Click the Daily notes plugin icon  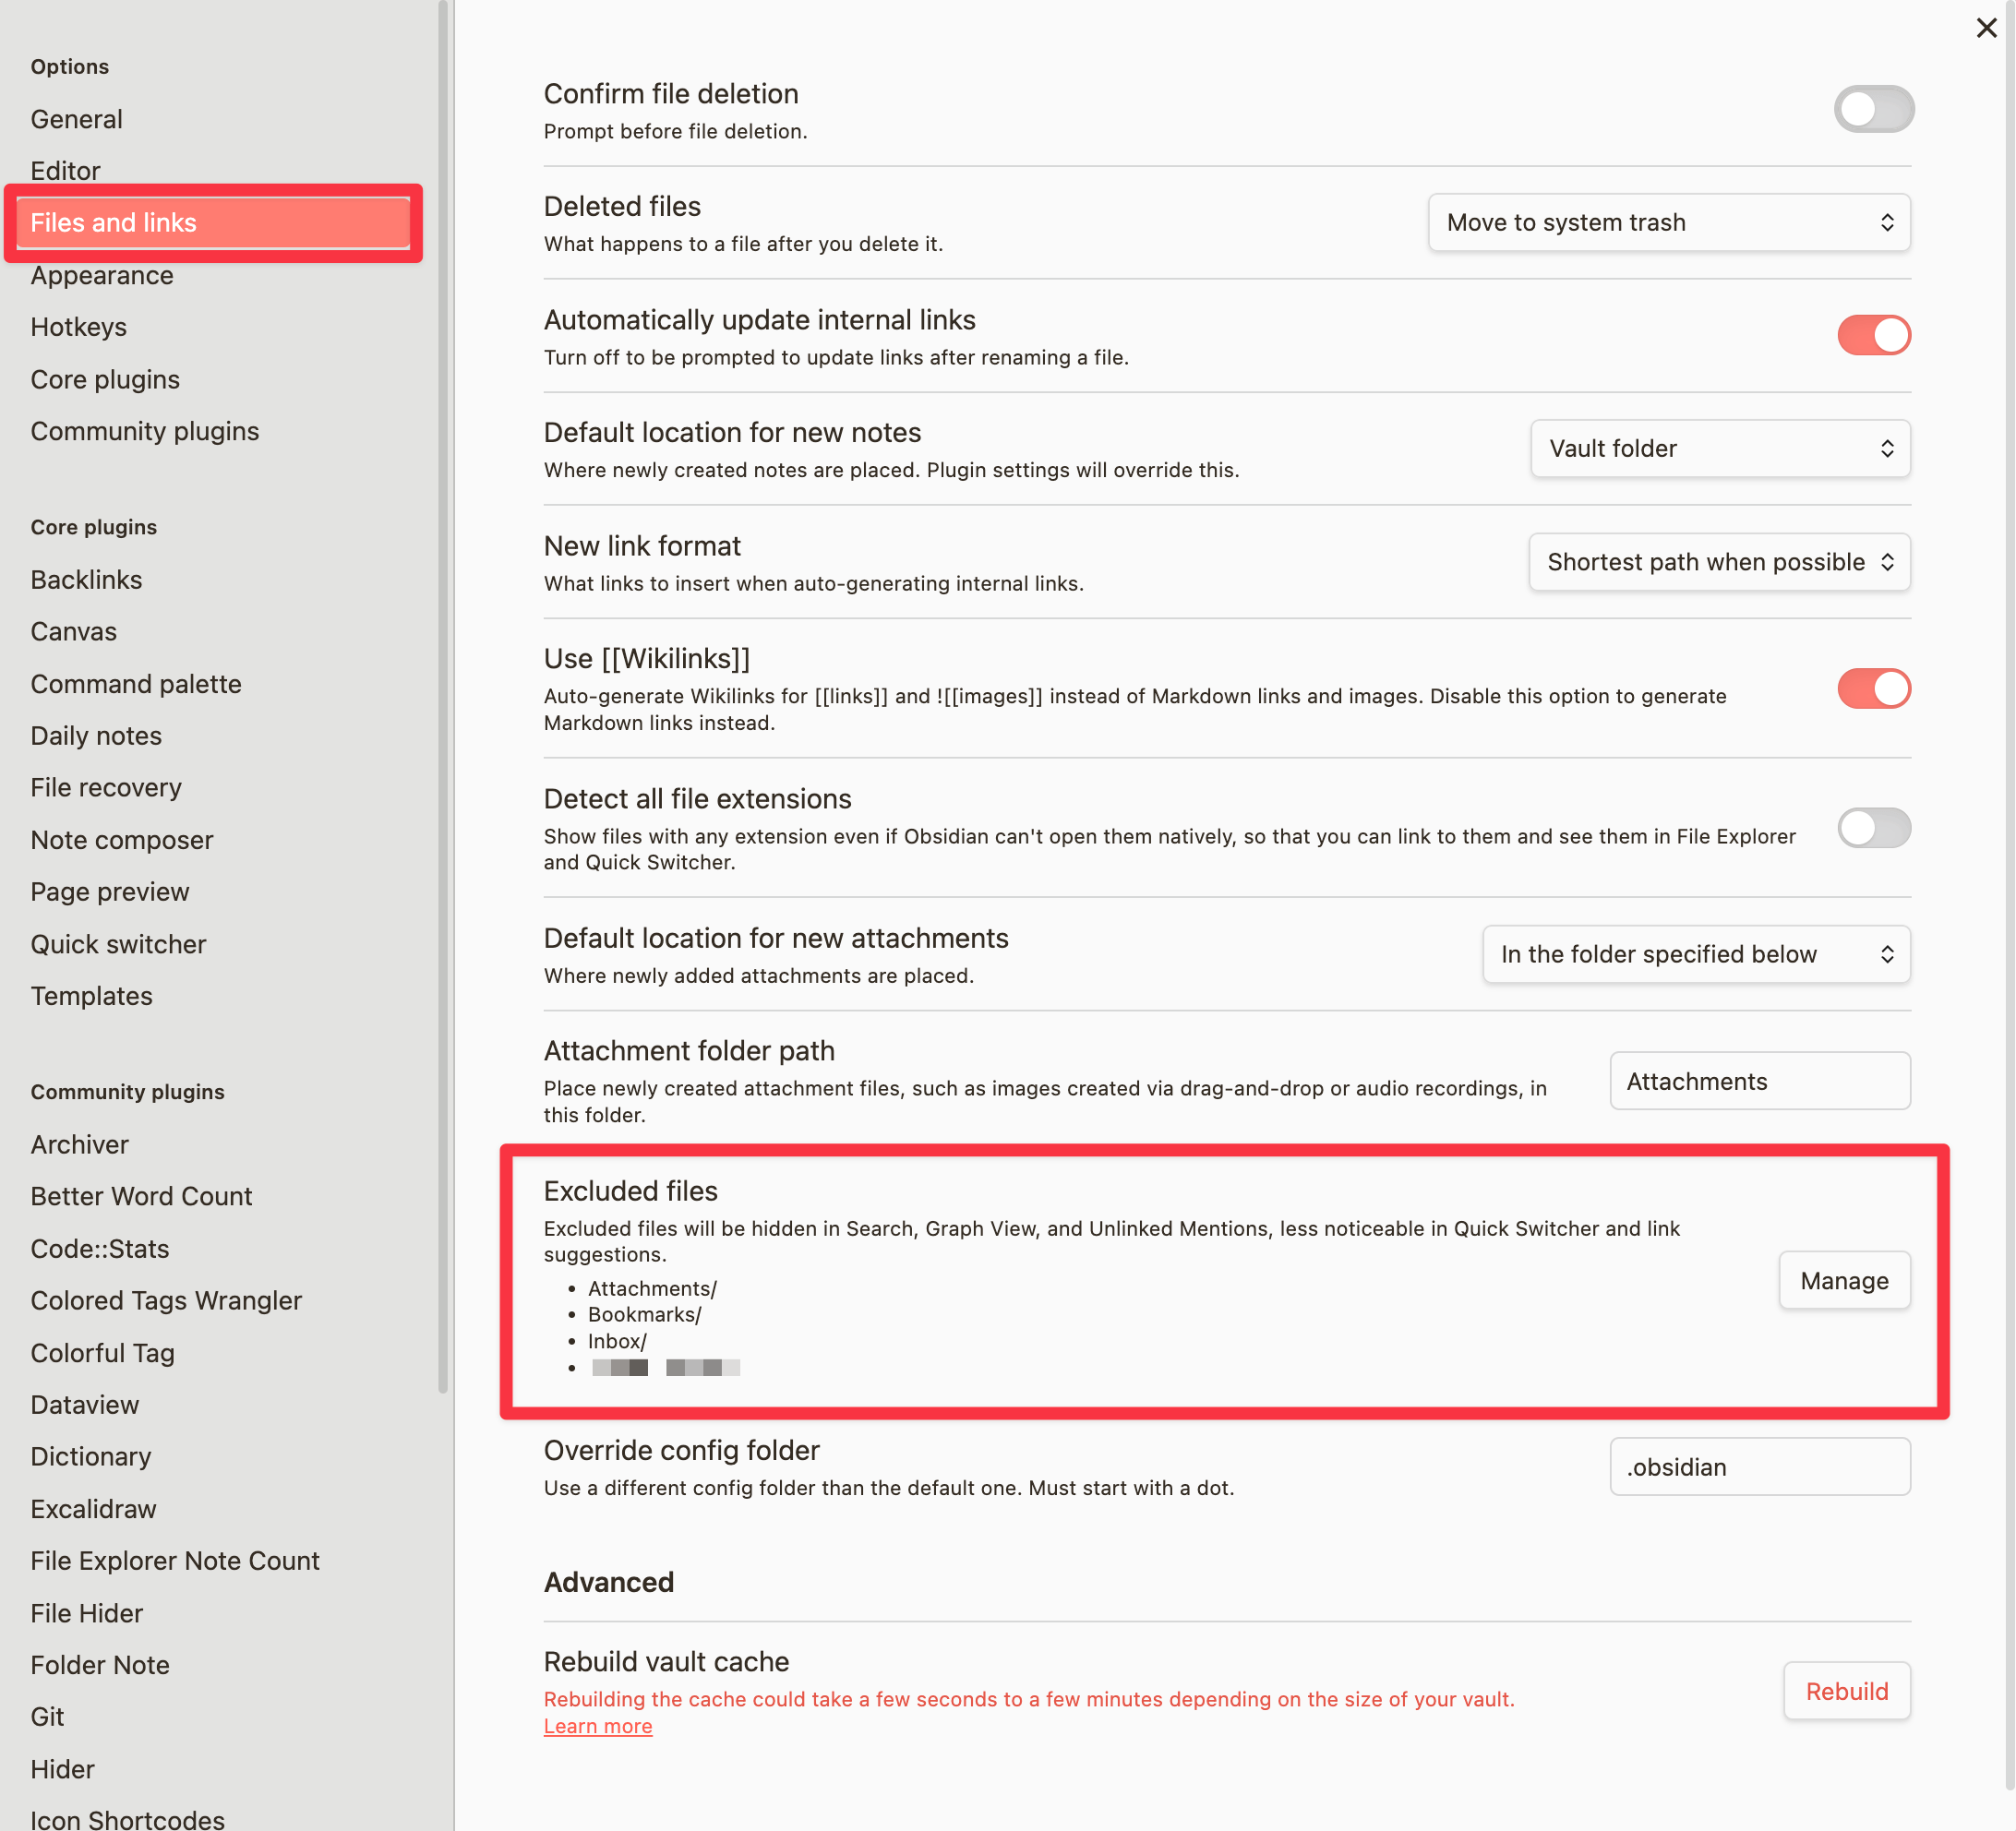[x=97, y=734]
